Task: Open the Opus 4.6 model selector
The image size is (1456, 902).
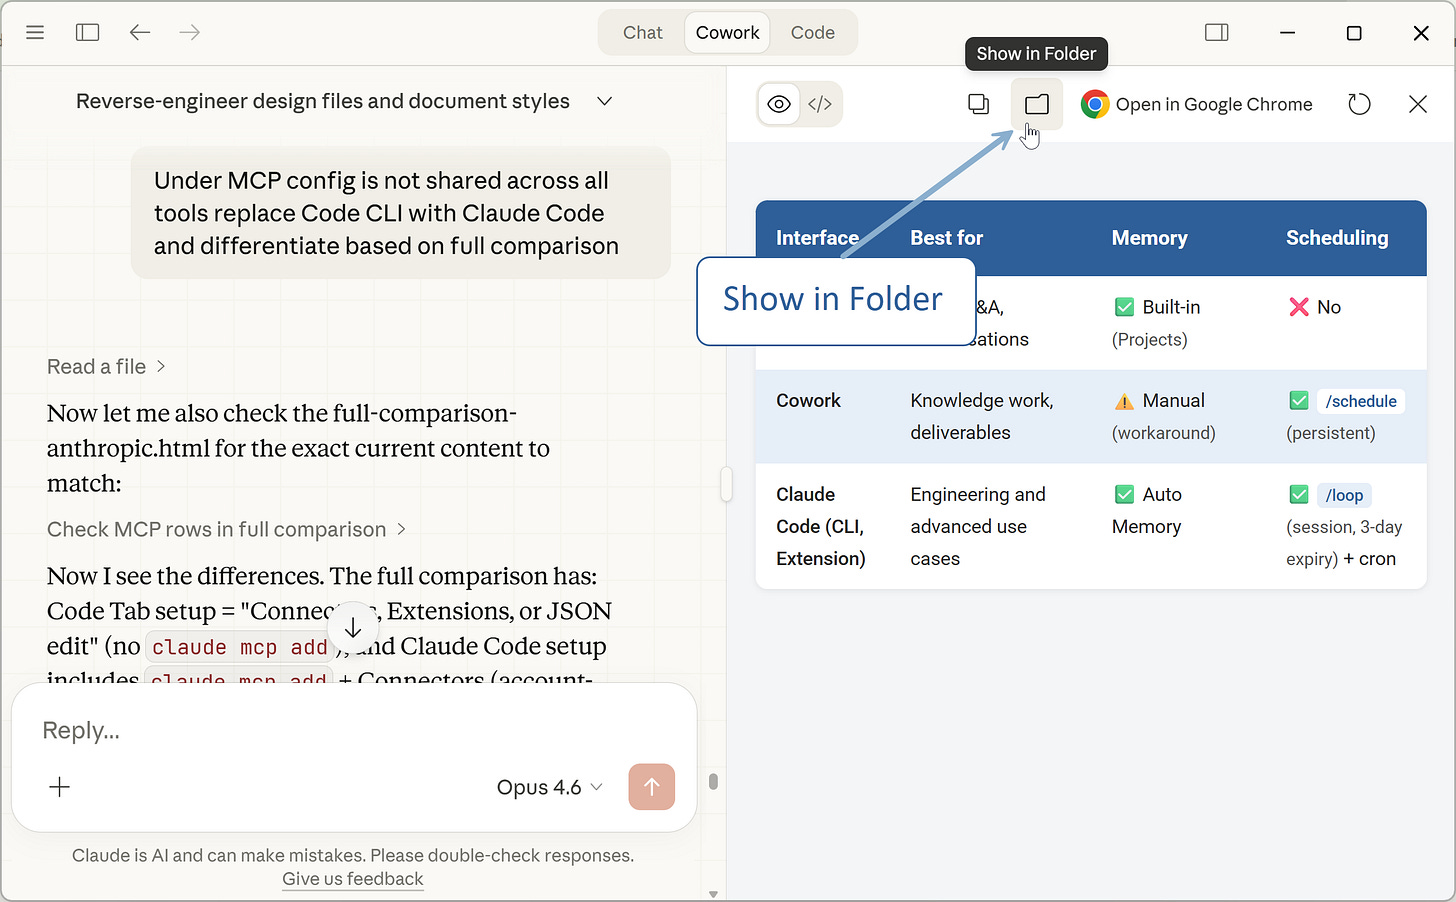Action: 548,787
